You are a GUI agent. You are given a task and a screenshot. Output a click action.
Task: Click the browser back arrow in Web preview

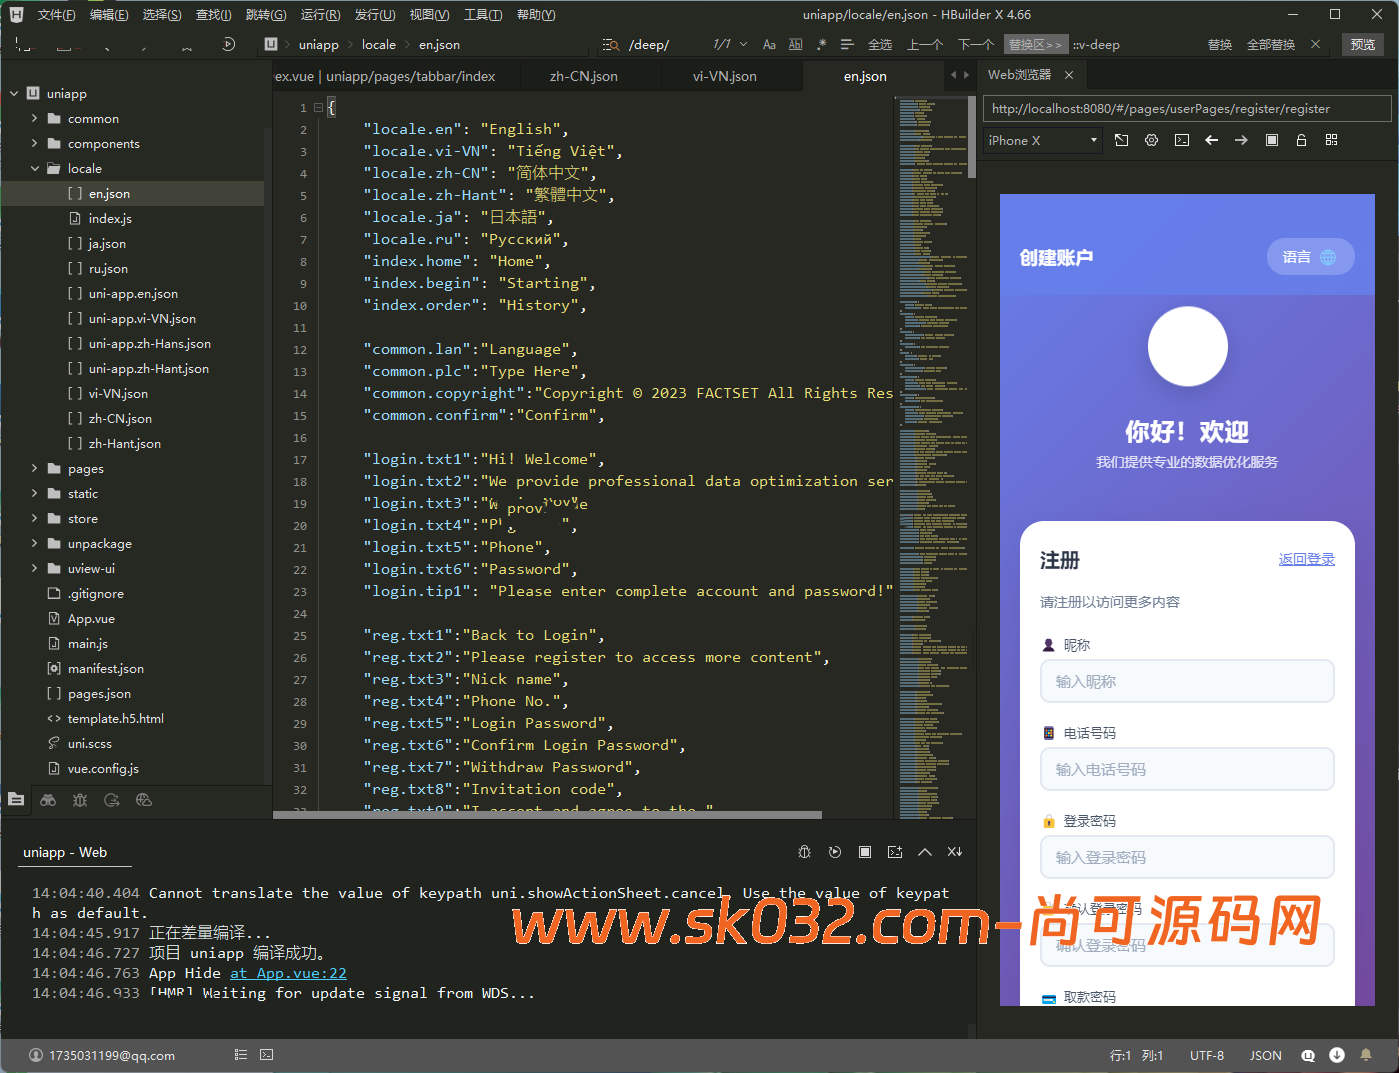1211,140
